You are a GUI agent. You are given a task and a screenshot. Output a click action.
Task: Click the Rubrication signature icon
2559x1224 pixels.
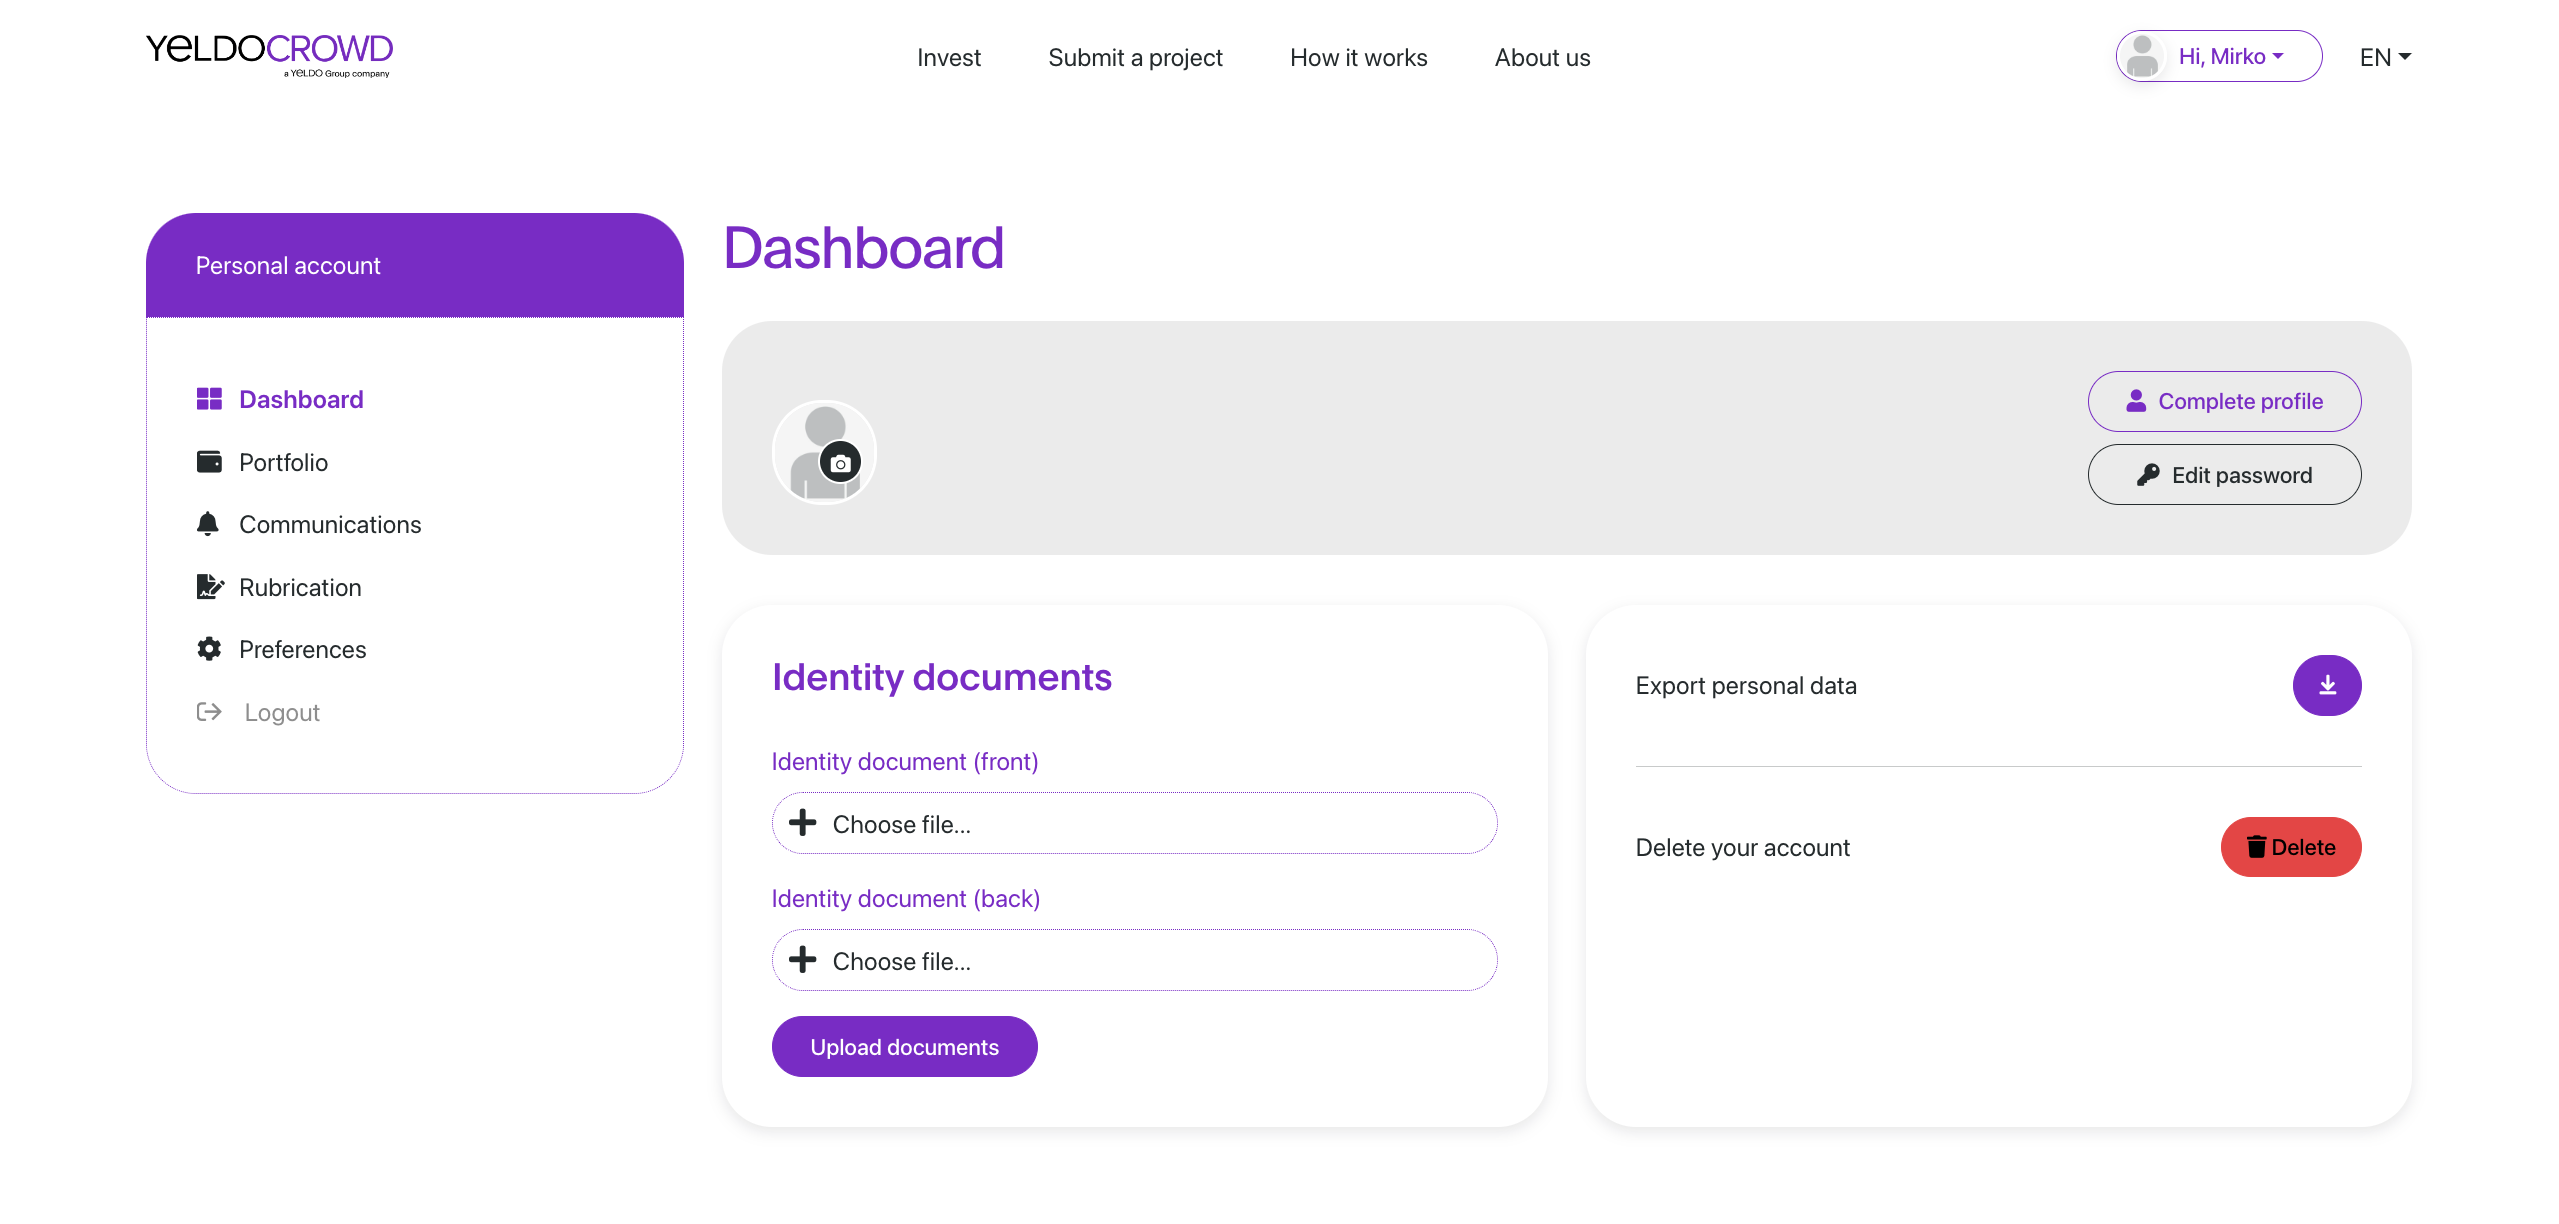point(210,587)
